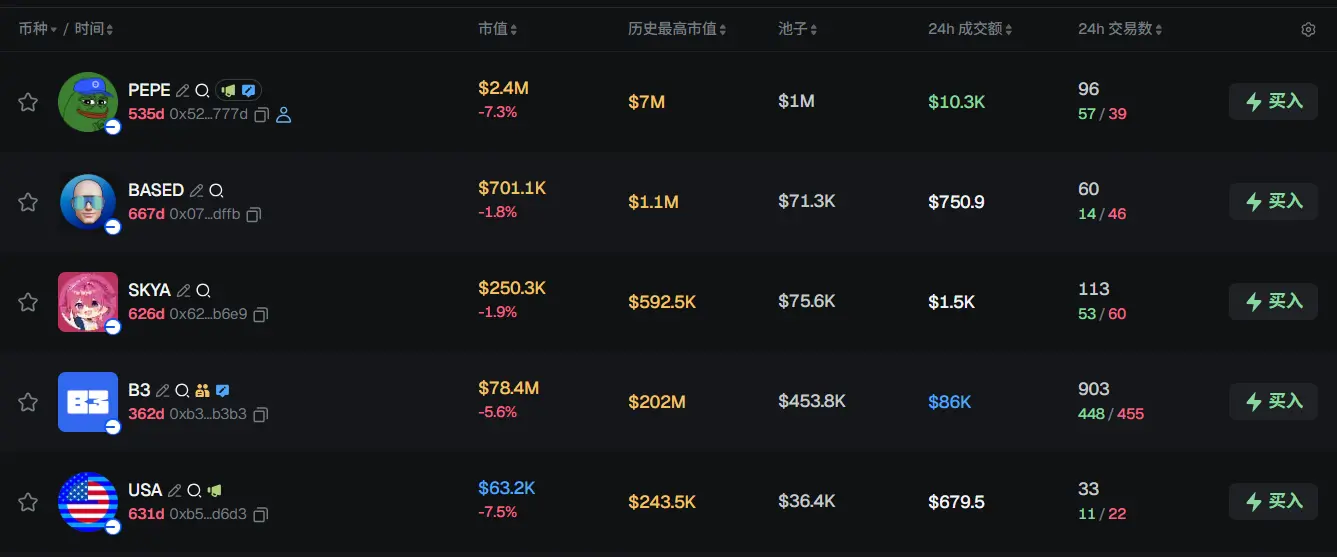Open the SKYA token avatar image
This screenshot has height=557, width=1337.
click(x=88, y=302)
